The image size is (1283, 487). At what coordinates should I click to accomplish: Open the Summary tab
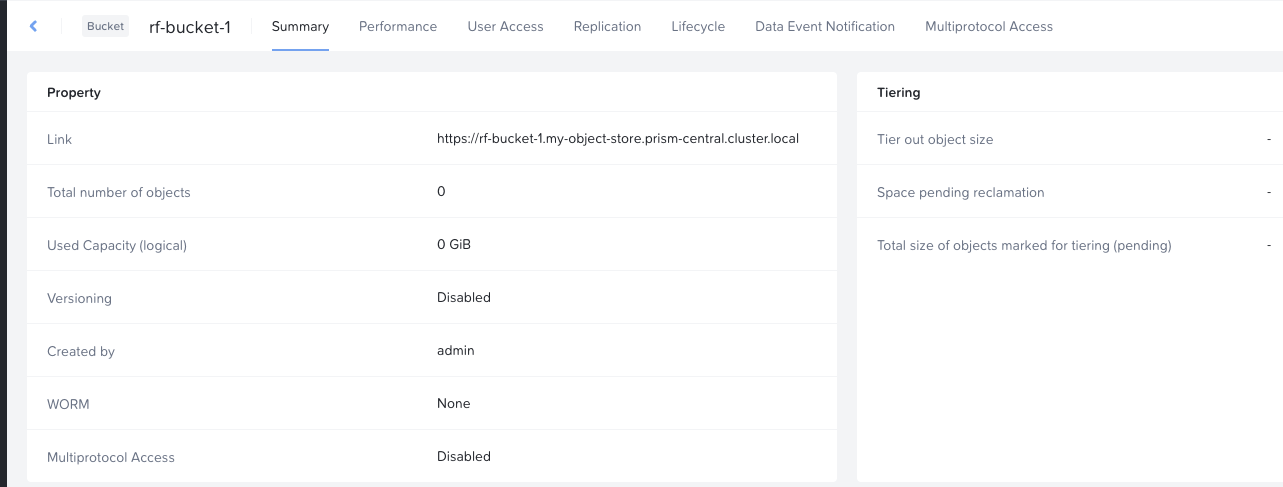tap(300, 26)
